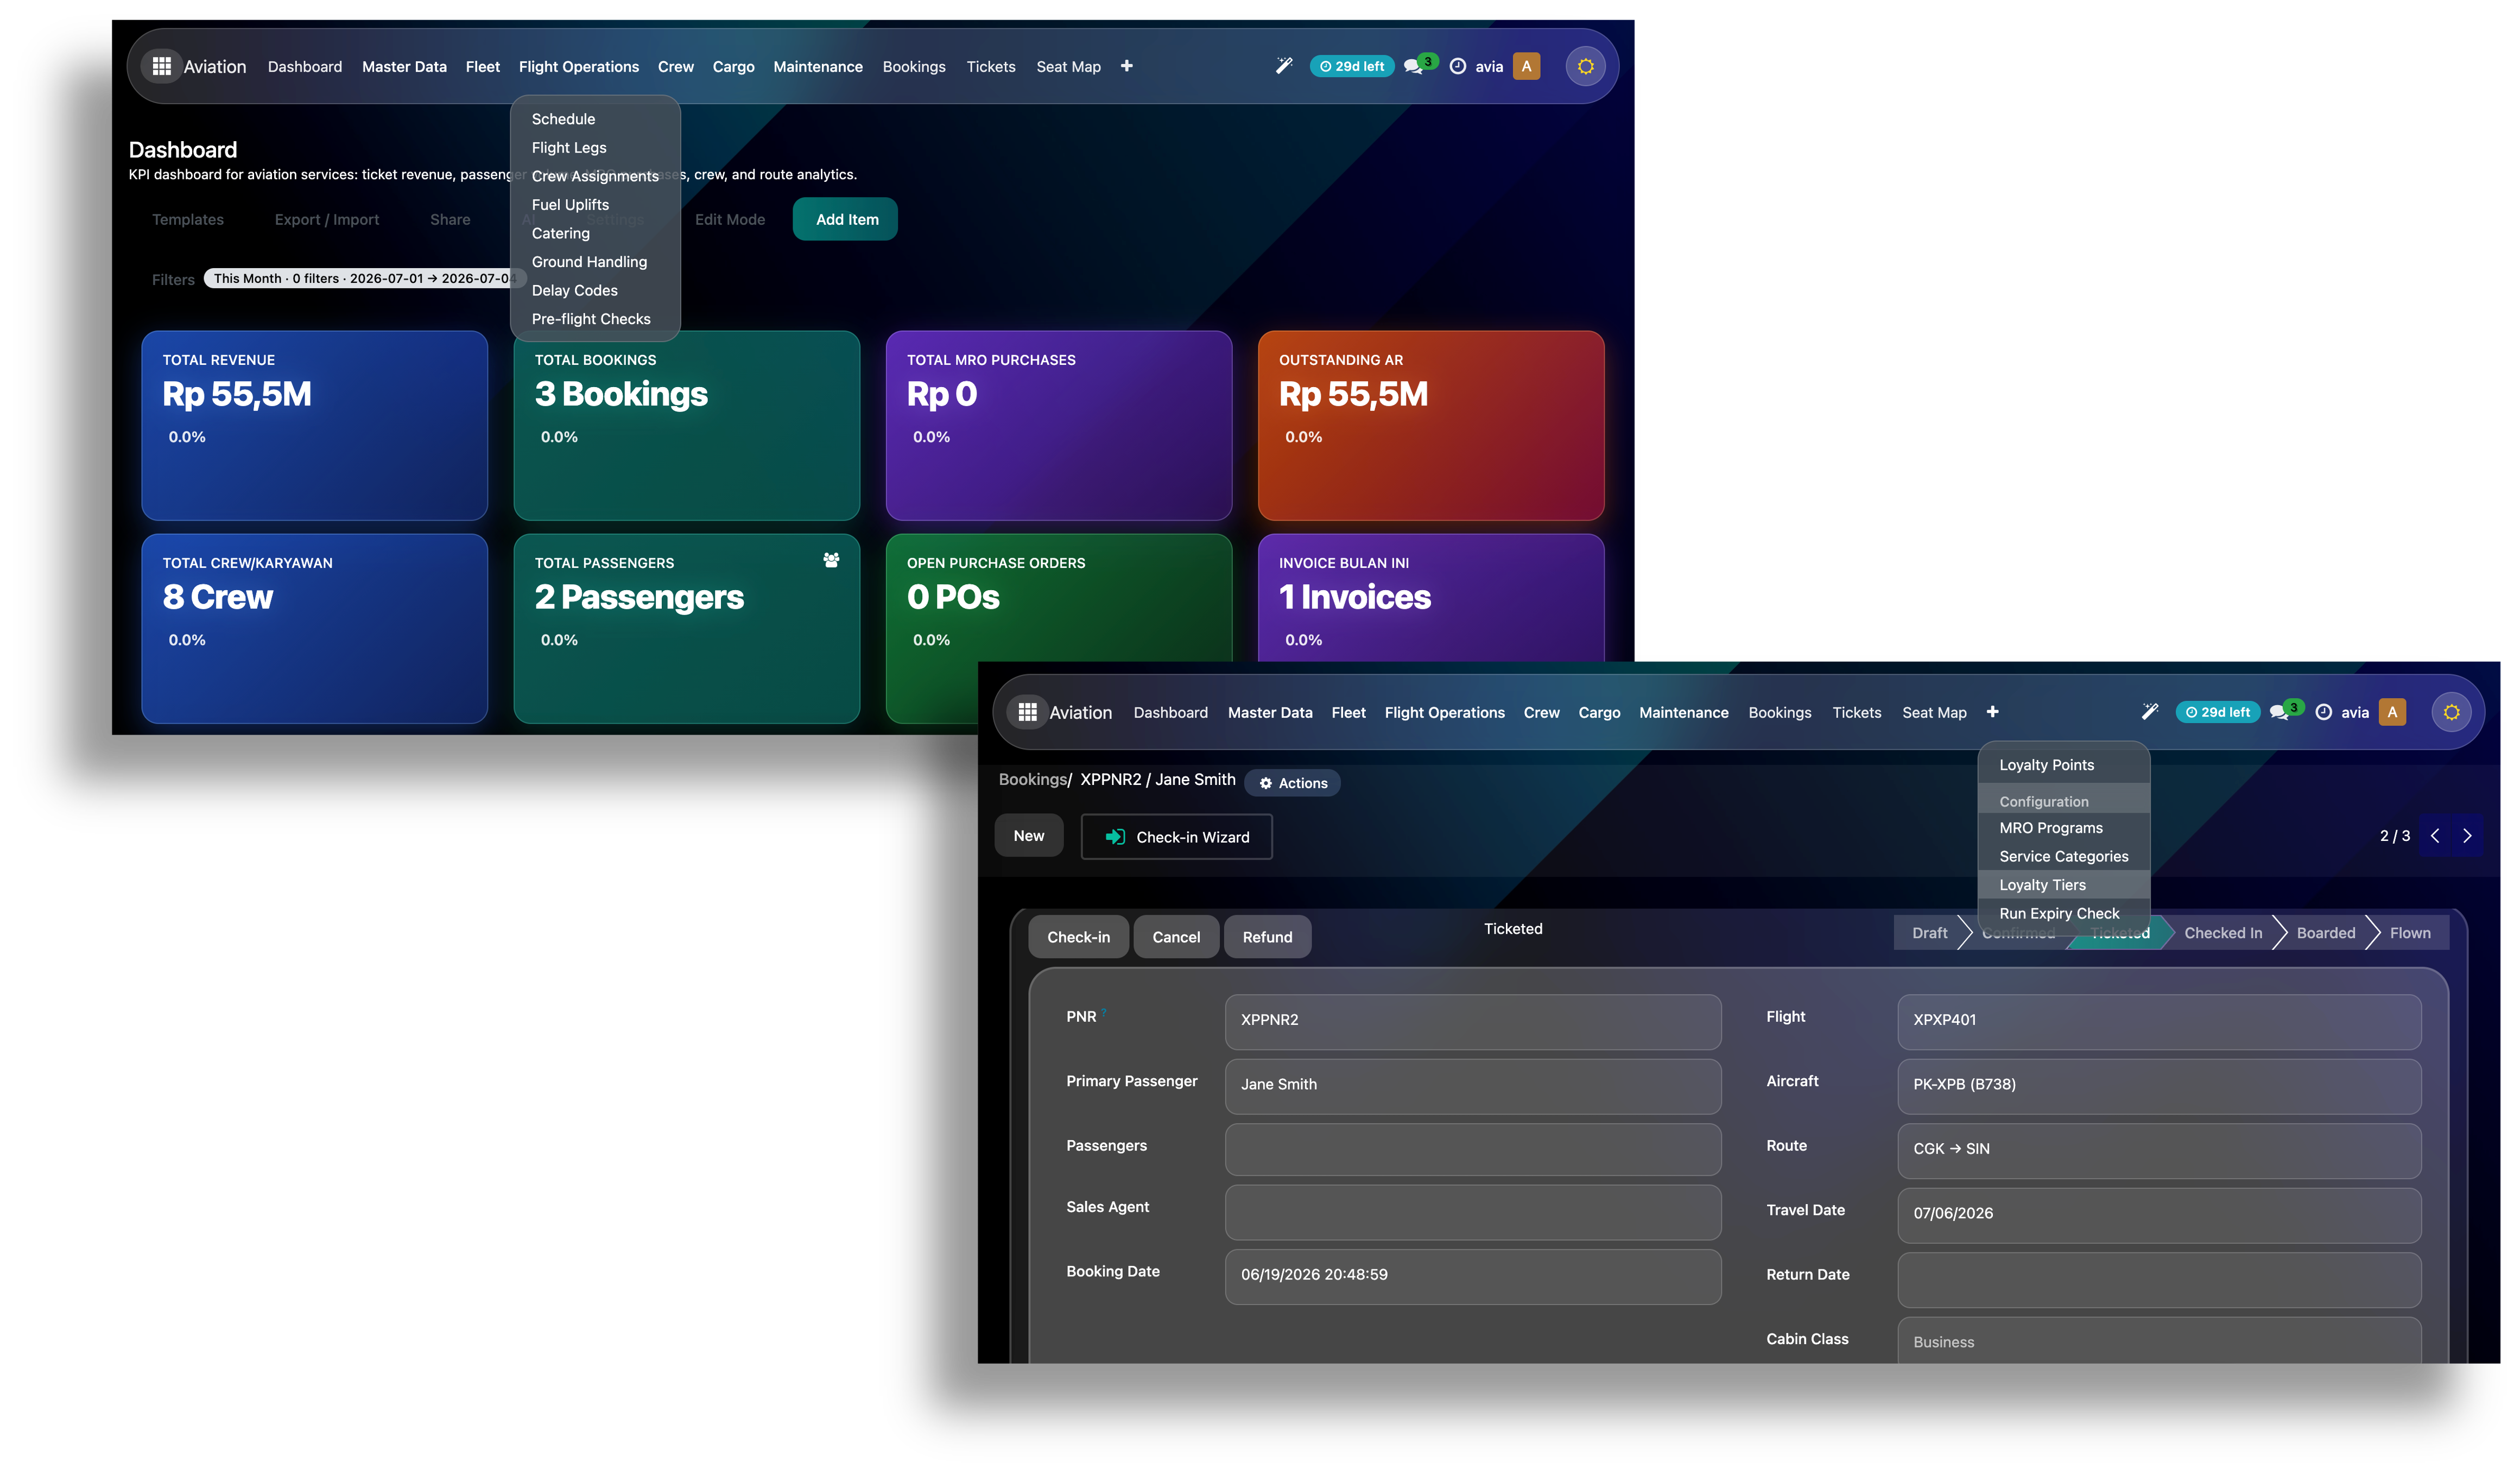Screen dimensions: 2520x1475
Task: Select the Flown status stage
Action: tap(2410, 933)
